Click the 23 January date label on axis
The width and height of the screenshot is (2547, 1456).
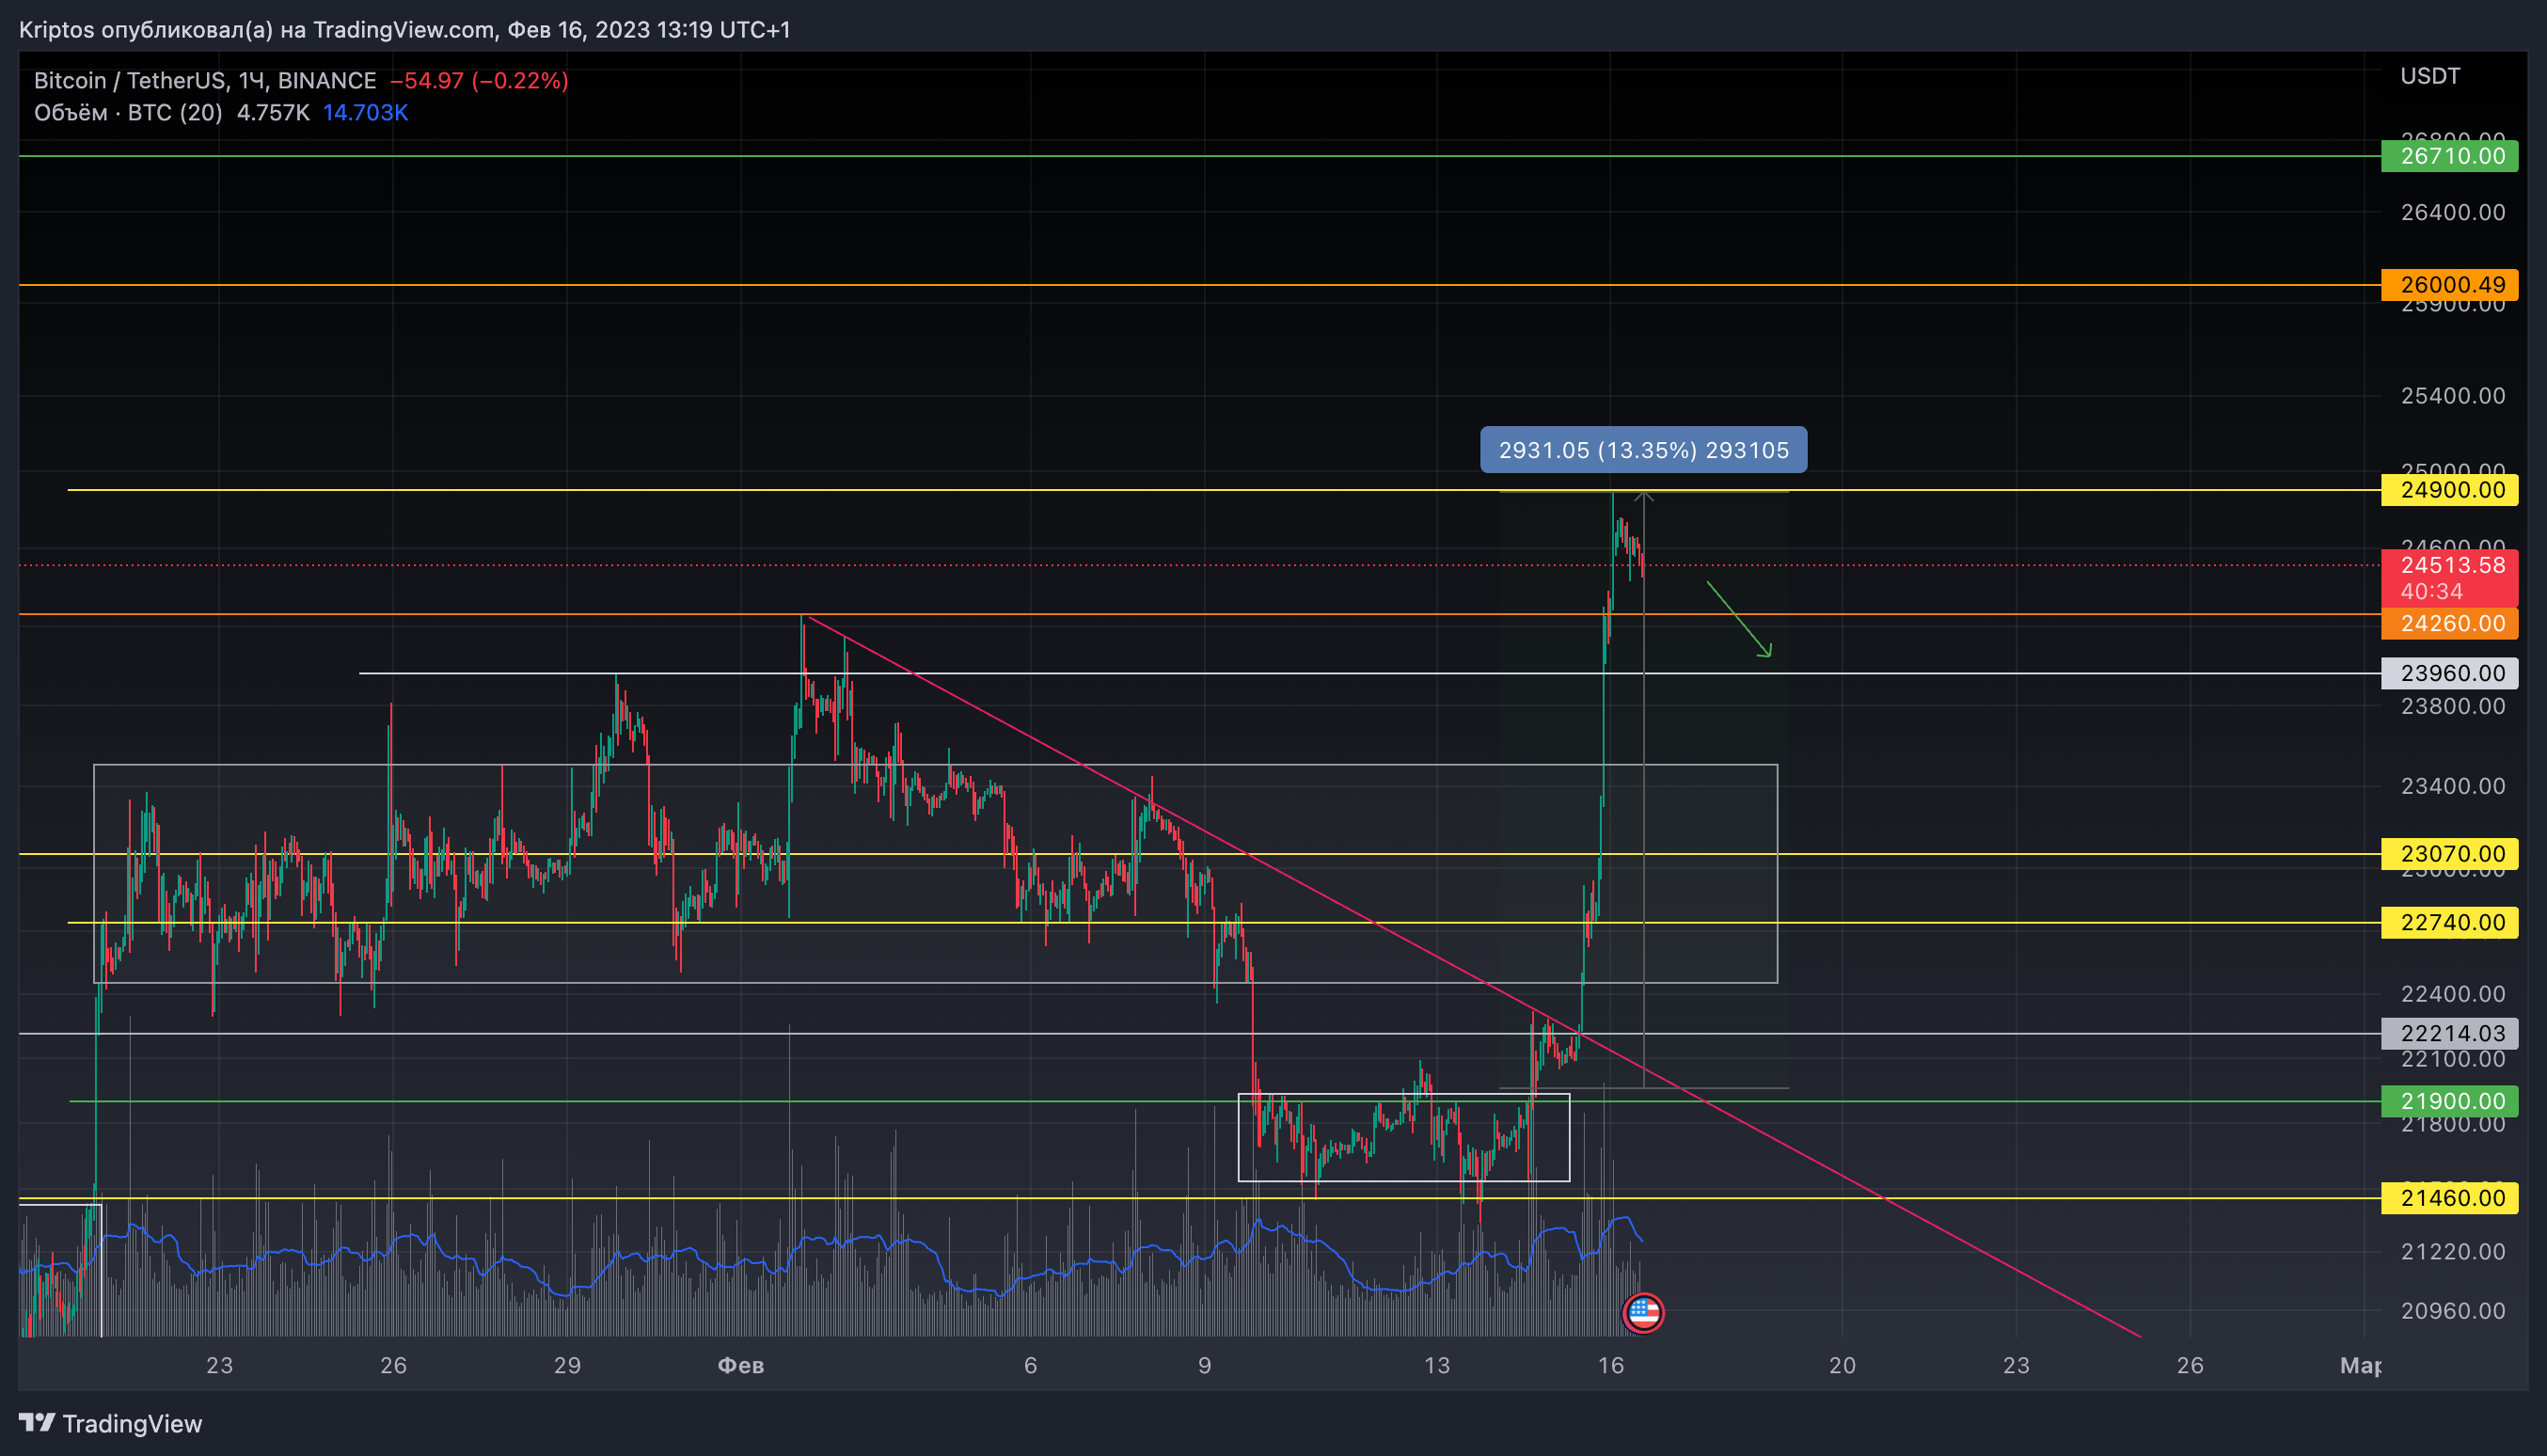[219, 1365]
